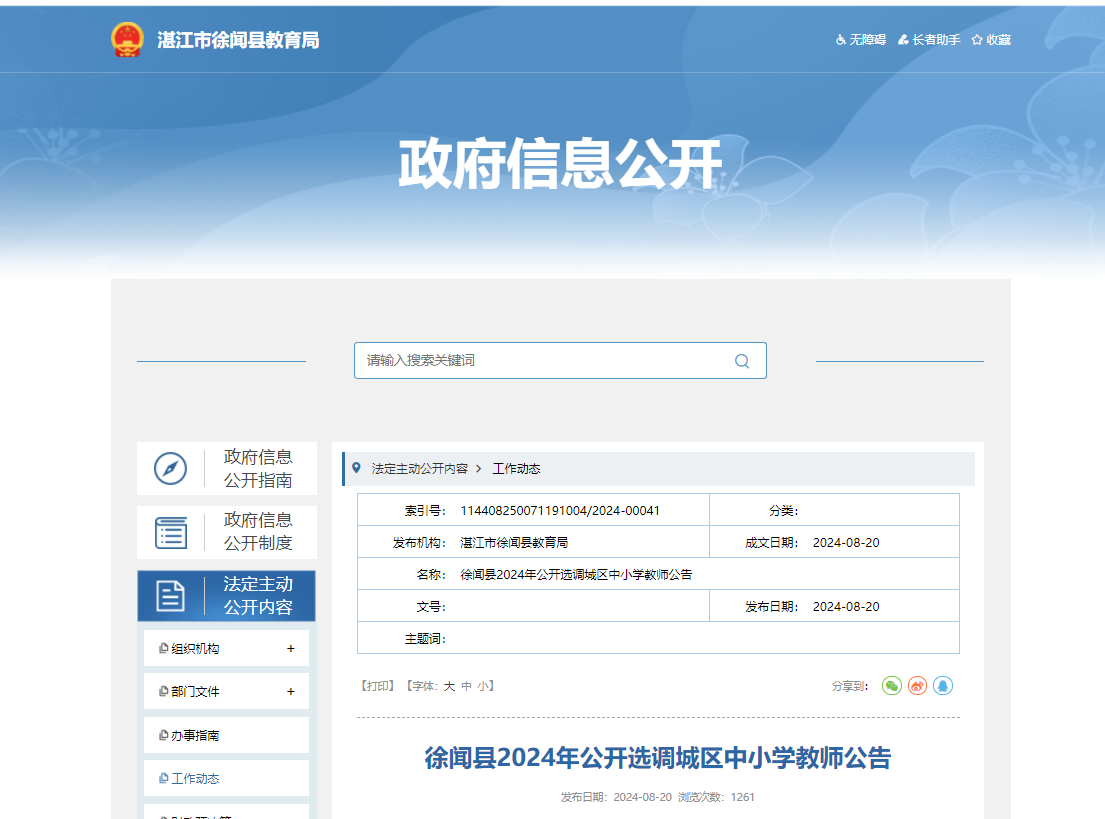Go to 工作动态 in breadcrumb
Screen dimensions: 1105x819
[x=517, y=469]
